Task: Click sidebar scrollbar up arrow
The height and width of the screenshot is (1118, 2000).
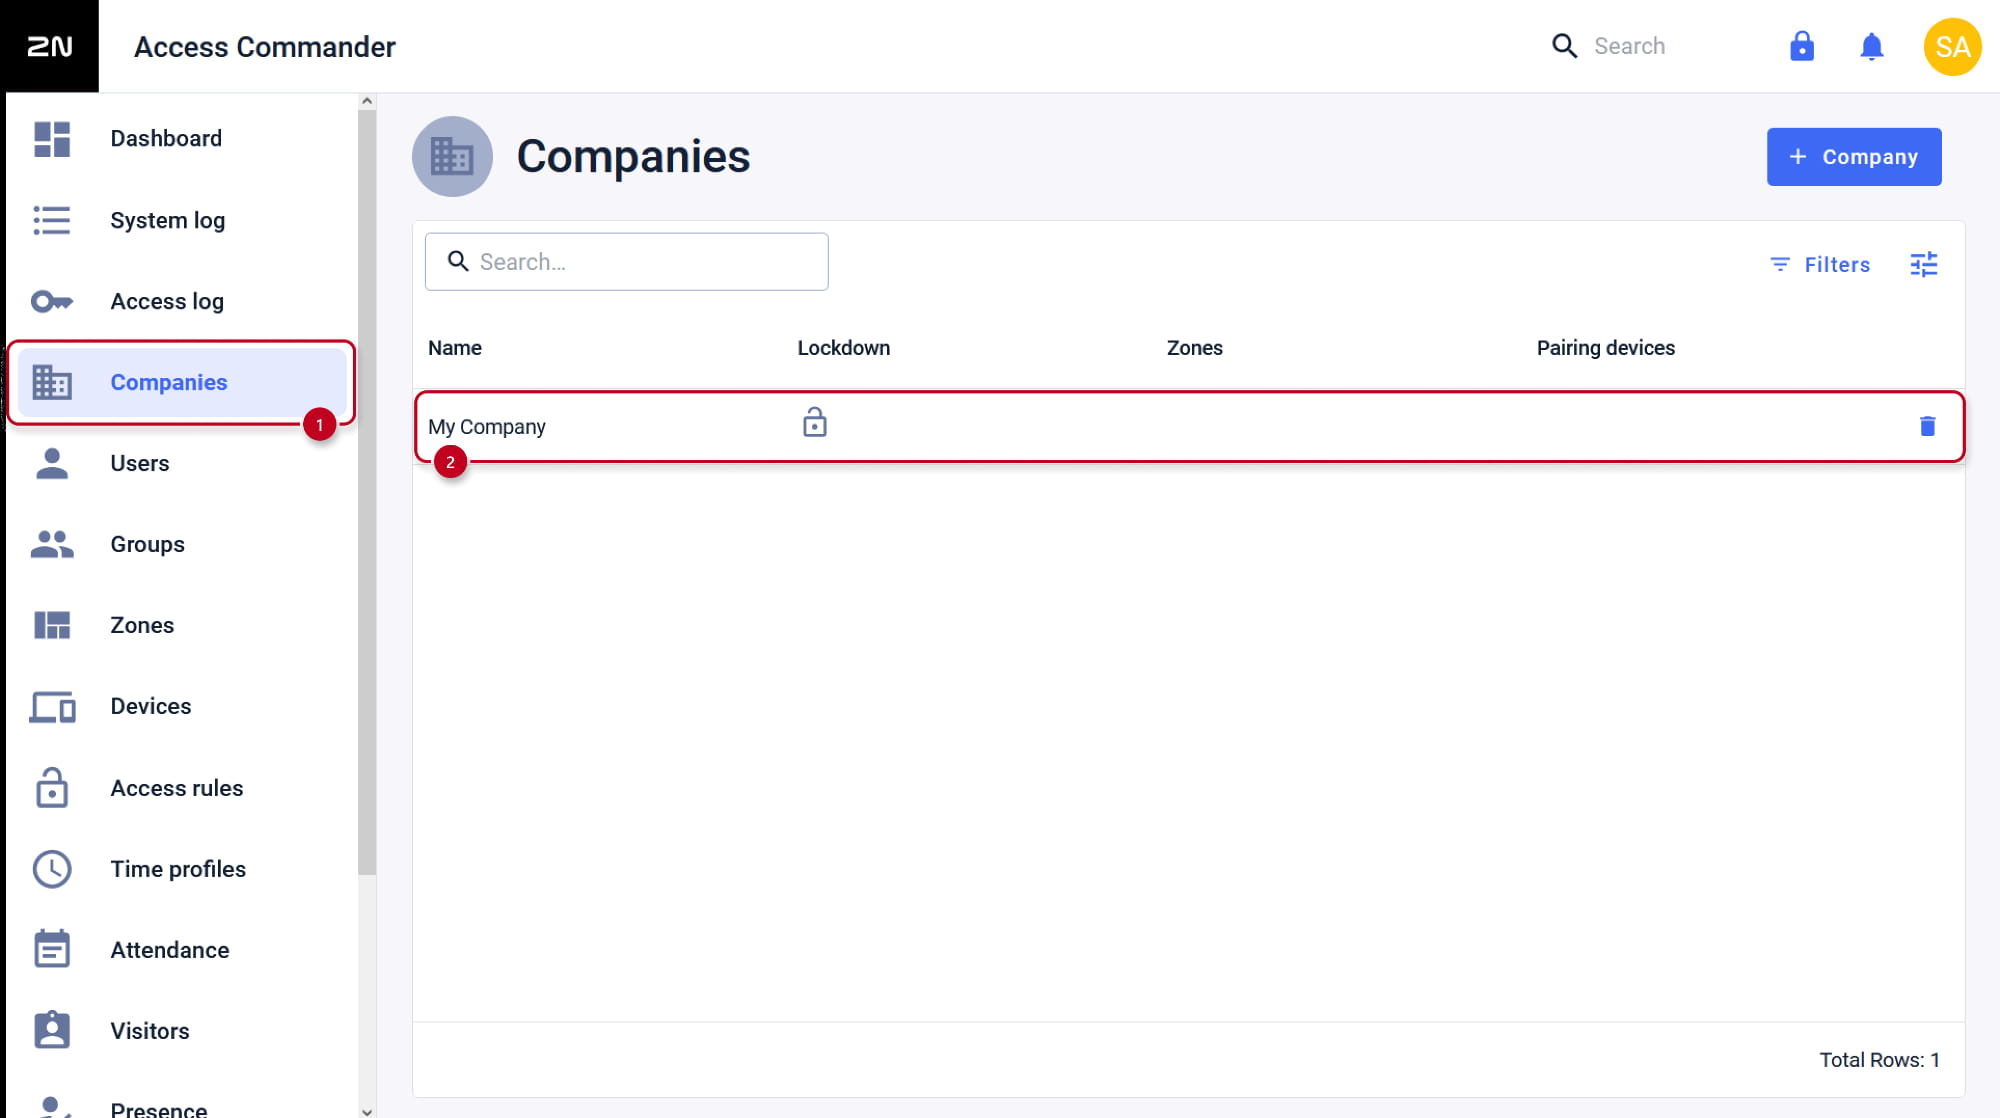Action: click(367, 101)
